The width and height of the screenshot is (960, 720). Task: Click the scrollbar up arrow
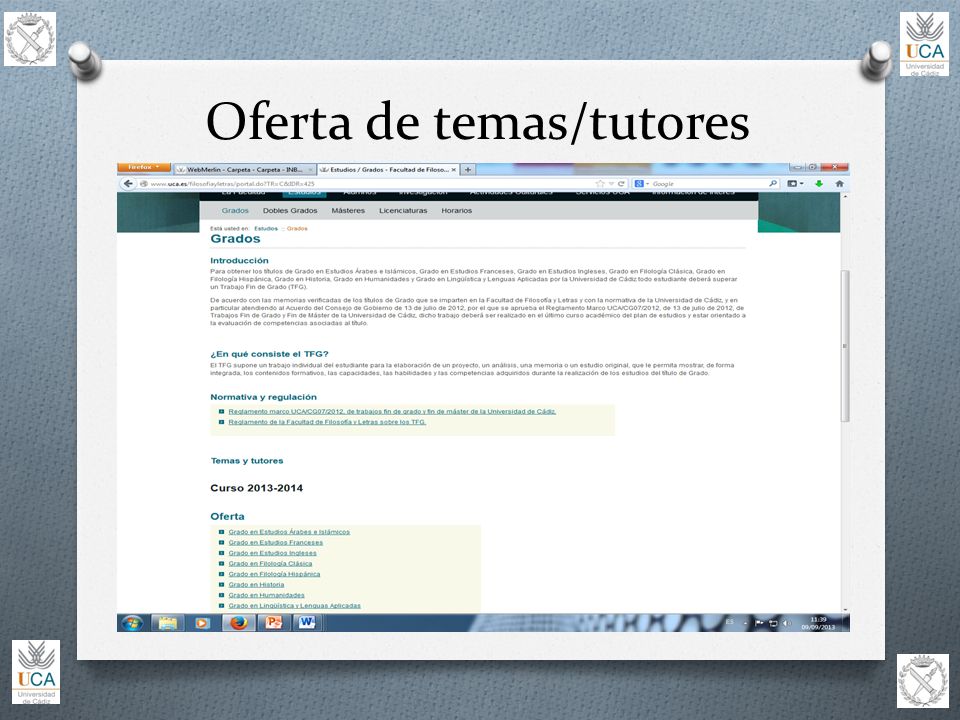[x=845, y=197]
